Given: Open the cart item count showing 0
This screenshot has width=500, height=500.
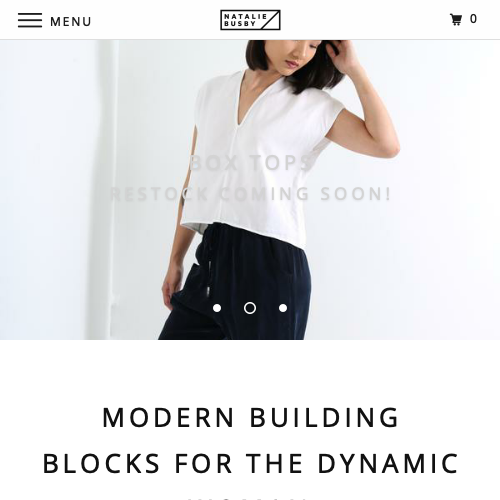Looking at the screenshot, I should [x=473, y=19].
